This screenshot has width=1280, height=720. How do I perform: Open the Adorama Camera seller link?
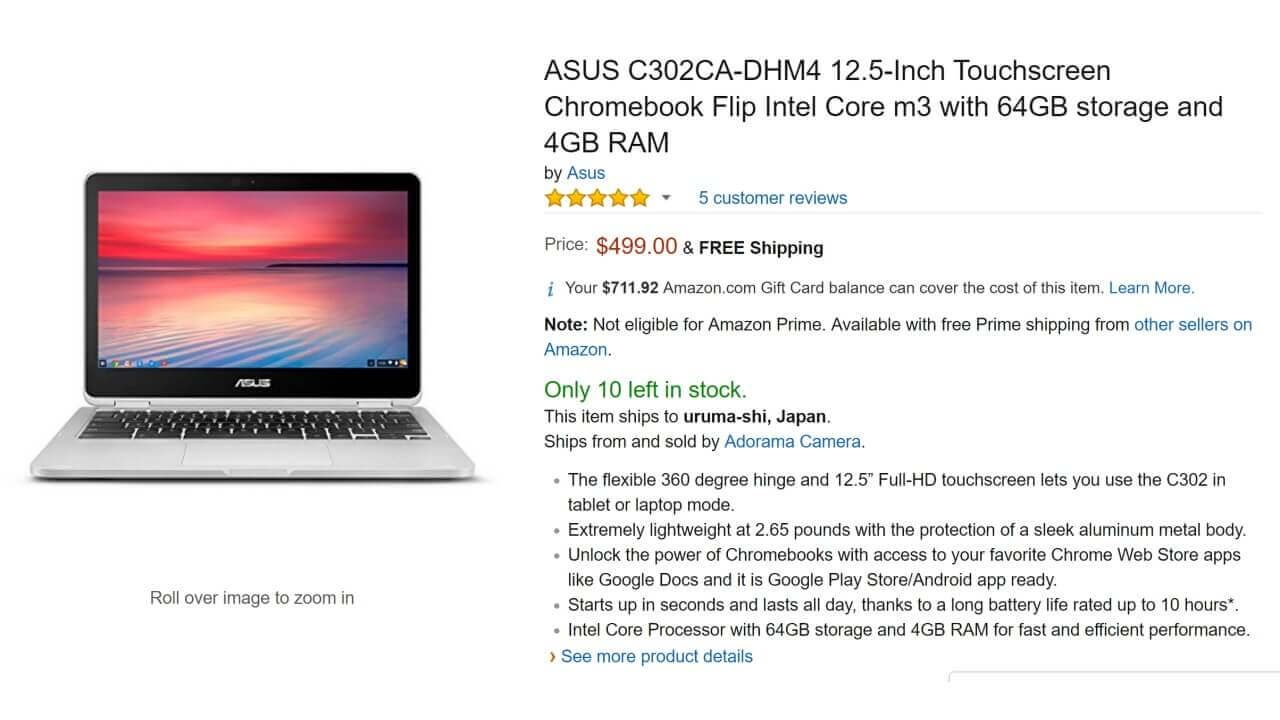[x=792, y=441]
